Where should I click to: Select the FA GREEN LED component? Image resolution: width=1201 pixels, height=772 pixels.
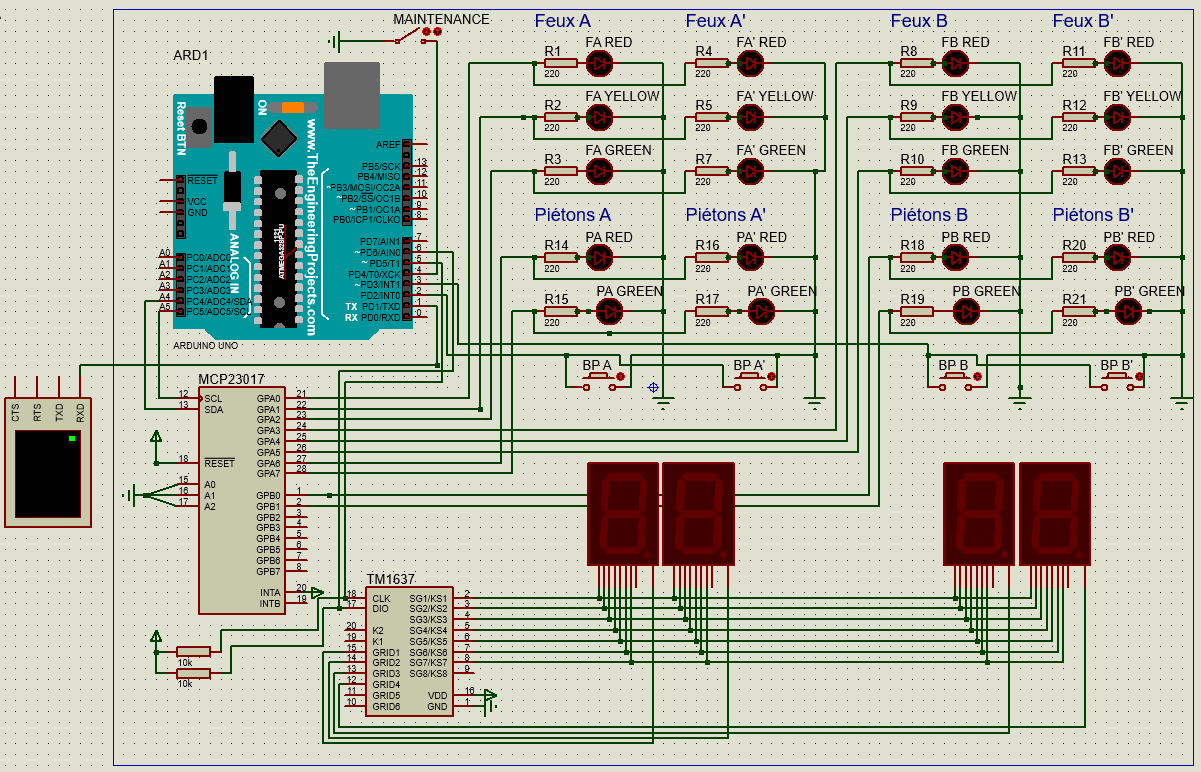click(600, 172)
